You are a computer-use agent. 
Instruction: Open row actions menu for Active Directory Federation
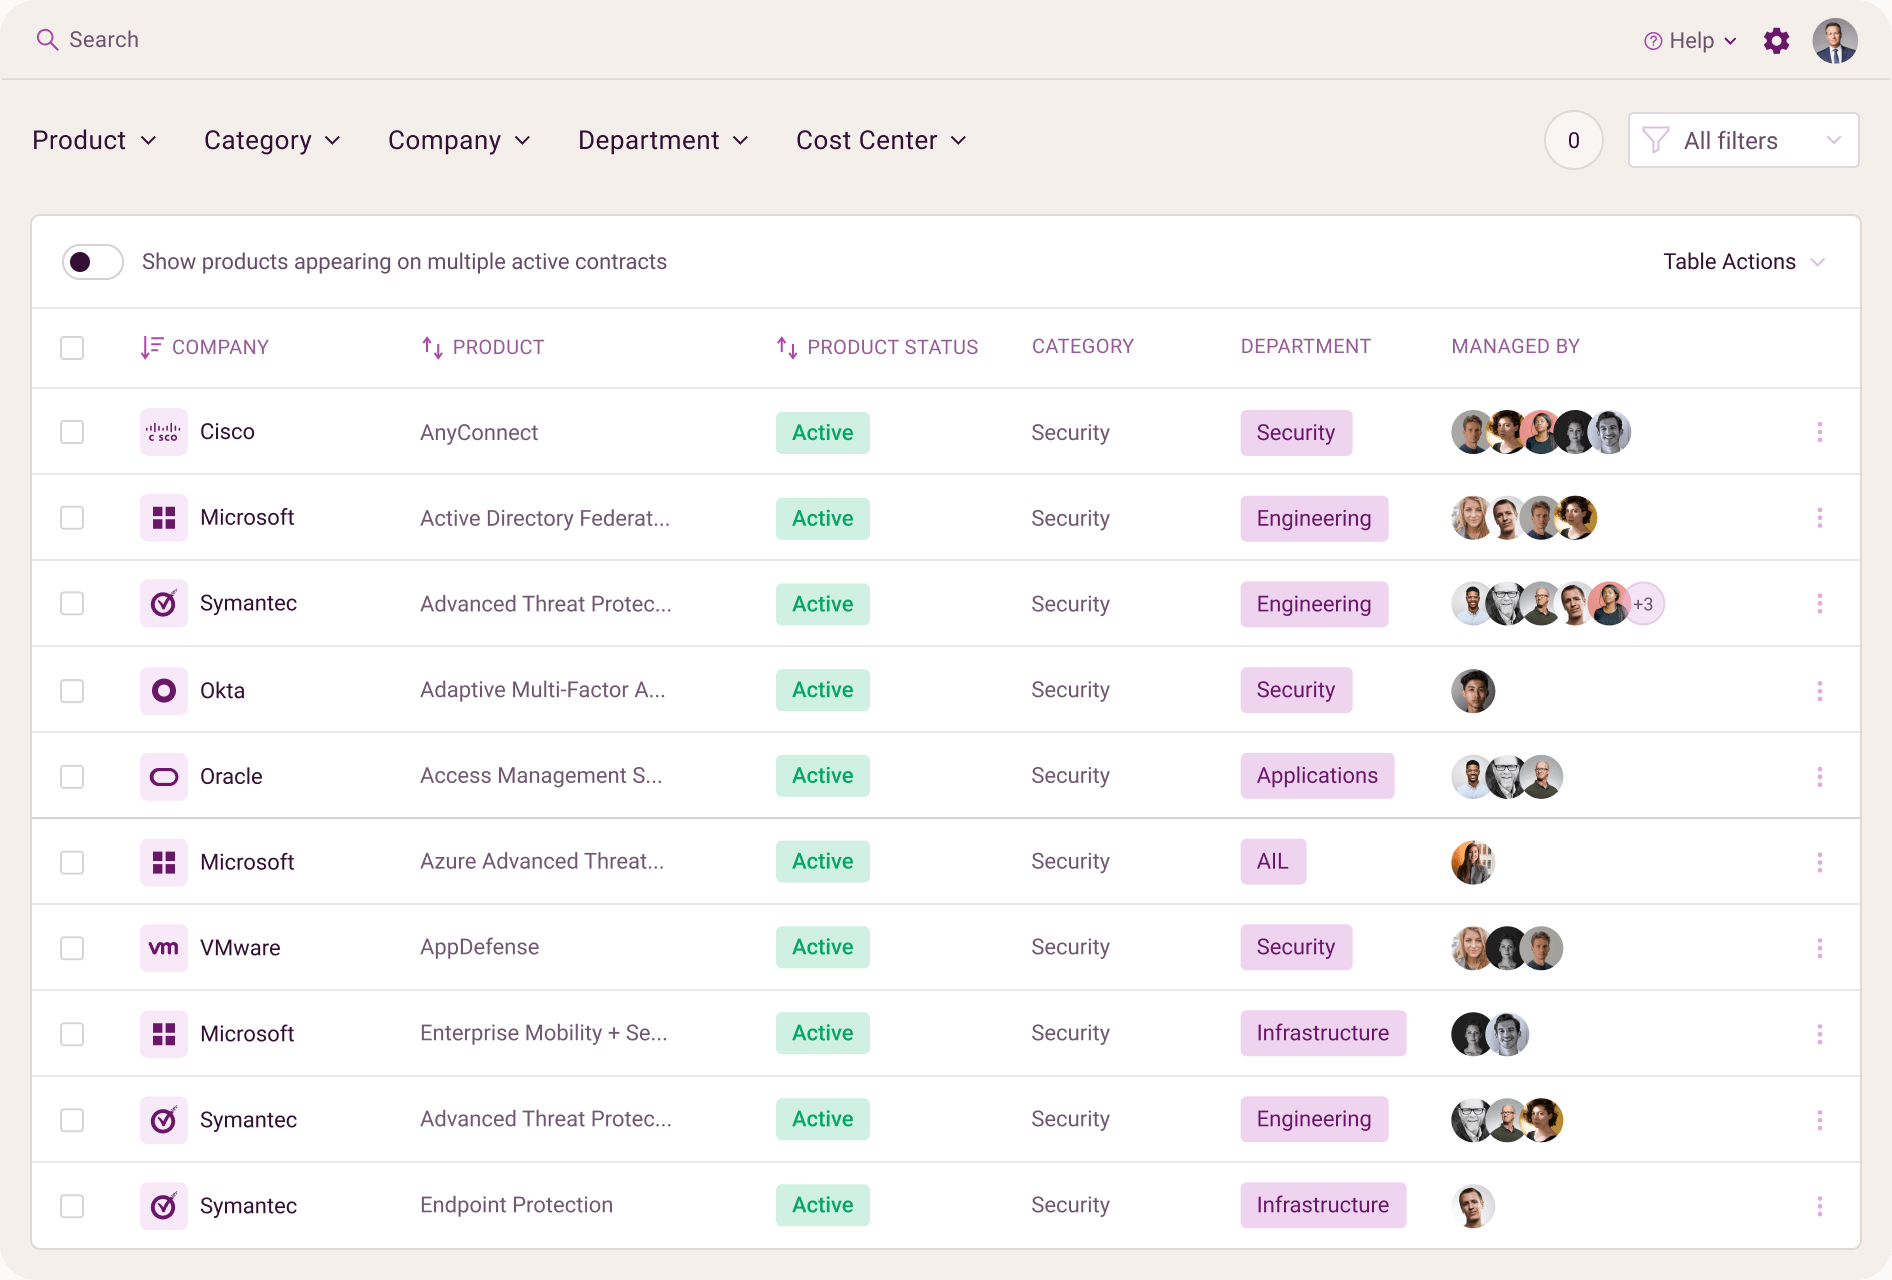(x=1820, y=518)
